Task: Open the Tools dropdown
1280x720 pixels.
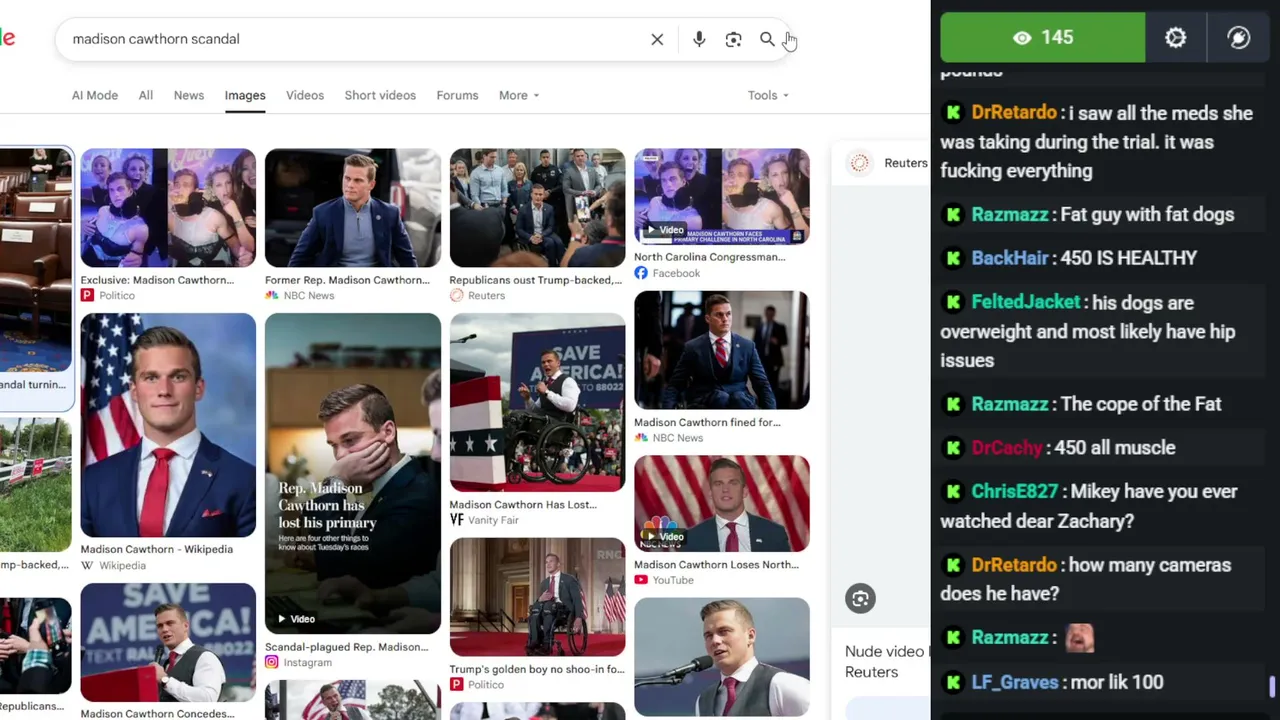Action: pyautogui.click(x=768, y=95)
